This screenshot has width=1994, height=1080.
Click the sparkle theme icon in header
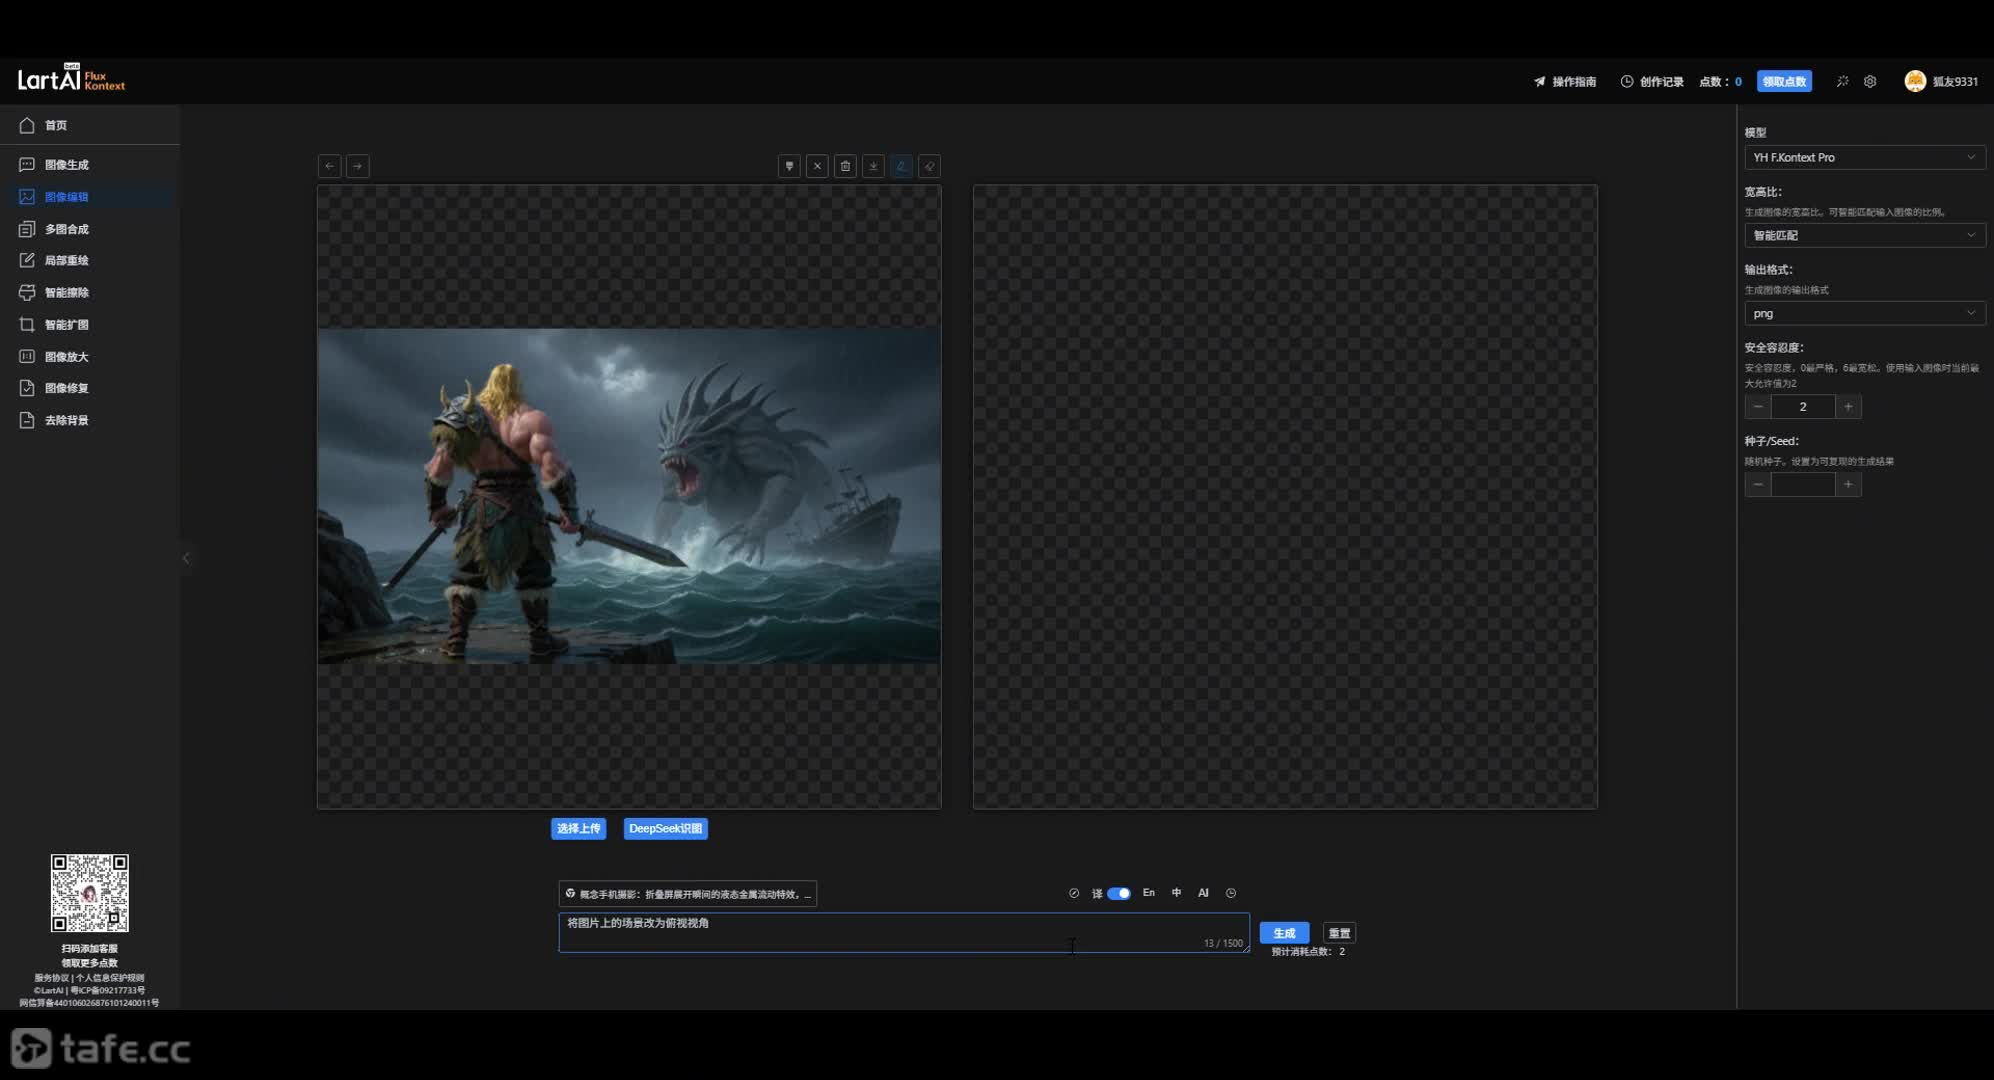1842,82
